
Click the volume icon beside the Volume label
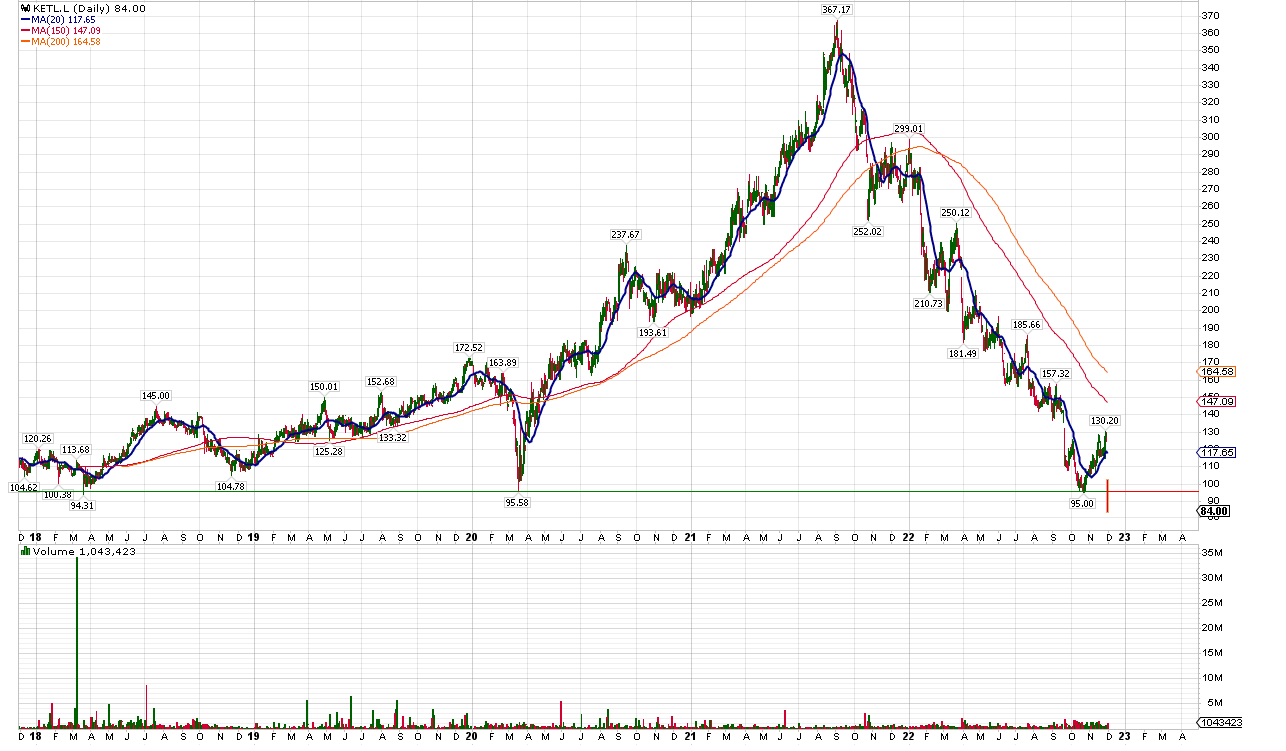(x=25, y=551)
